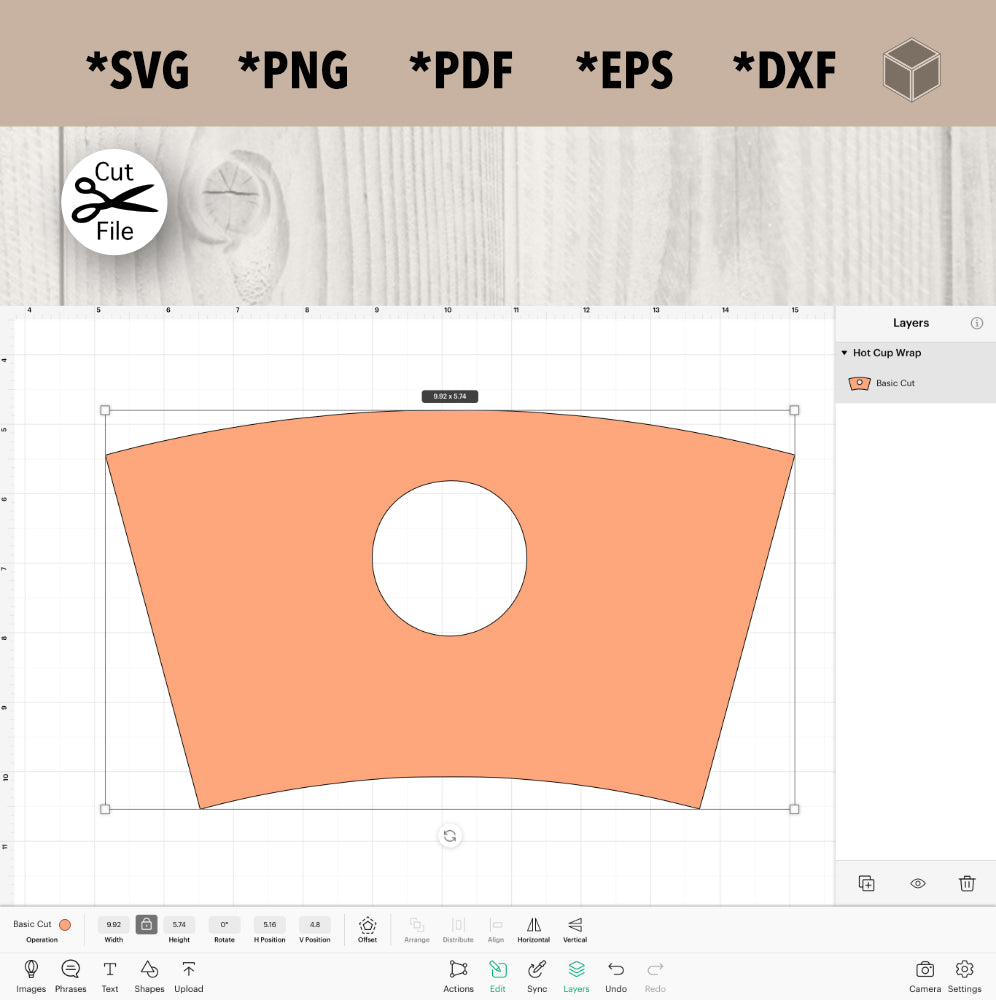
Task: Collapse the Hot Cup Wrap group
Action: click(844, 353)
